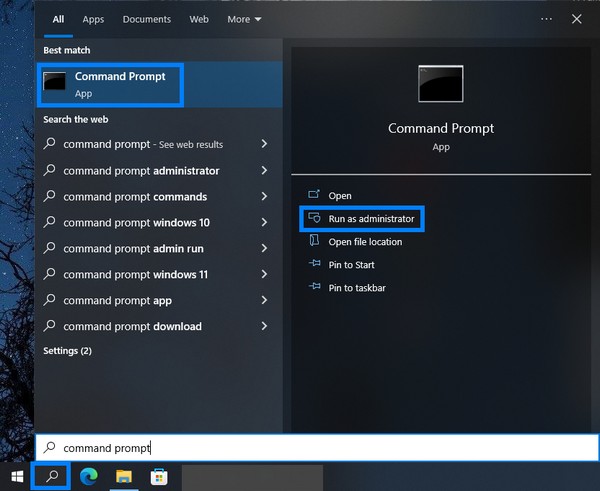Launch Microsoft Edge from the taskbar
Image resolution: width=600 pixels, height=491 pixels.
pos(88,476)
